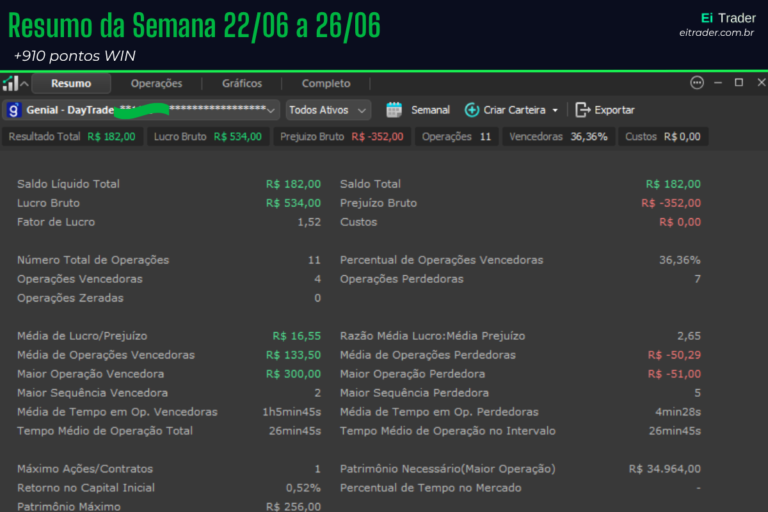
Task: Maximize the report window
Action: [x=739, y=82]
